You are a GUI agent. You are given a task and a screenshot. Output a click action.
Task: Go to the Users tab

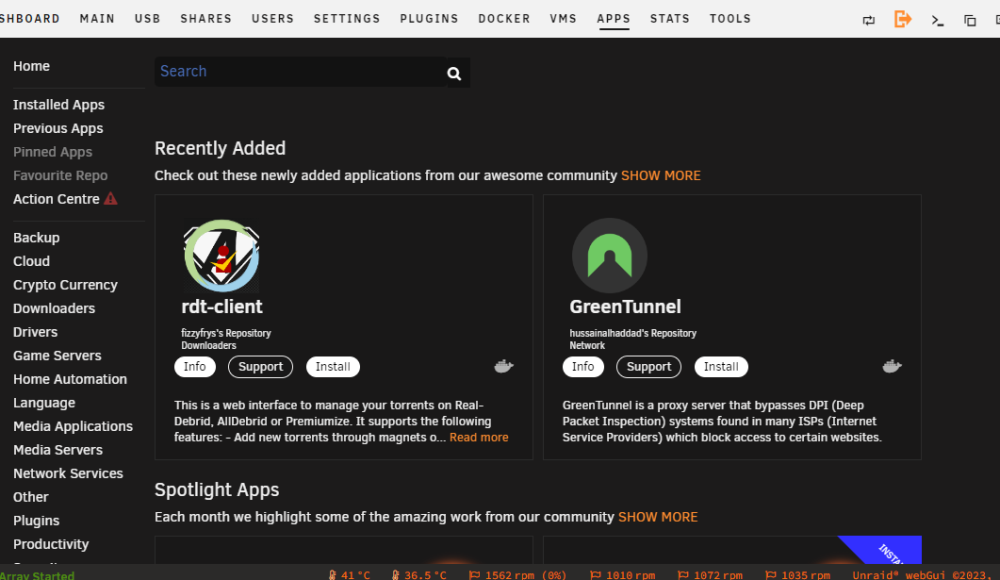pyautogui.click(x=272, y=19)
